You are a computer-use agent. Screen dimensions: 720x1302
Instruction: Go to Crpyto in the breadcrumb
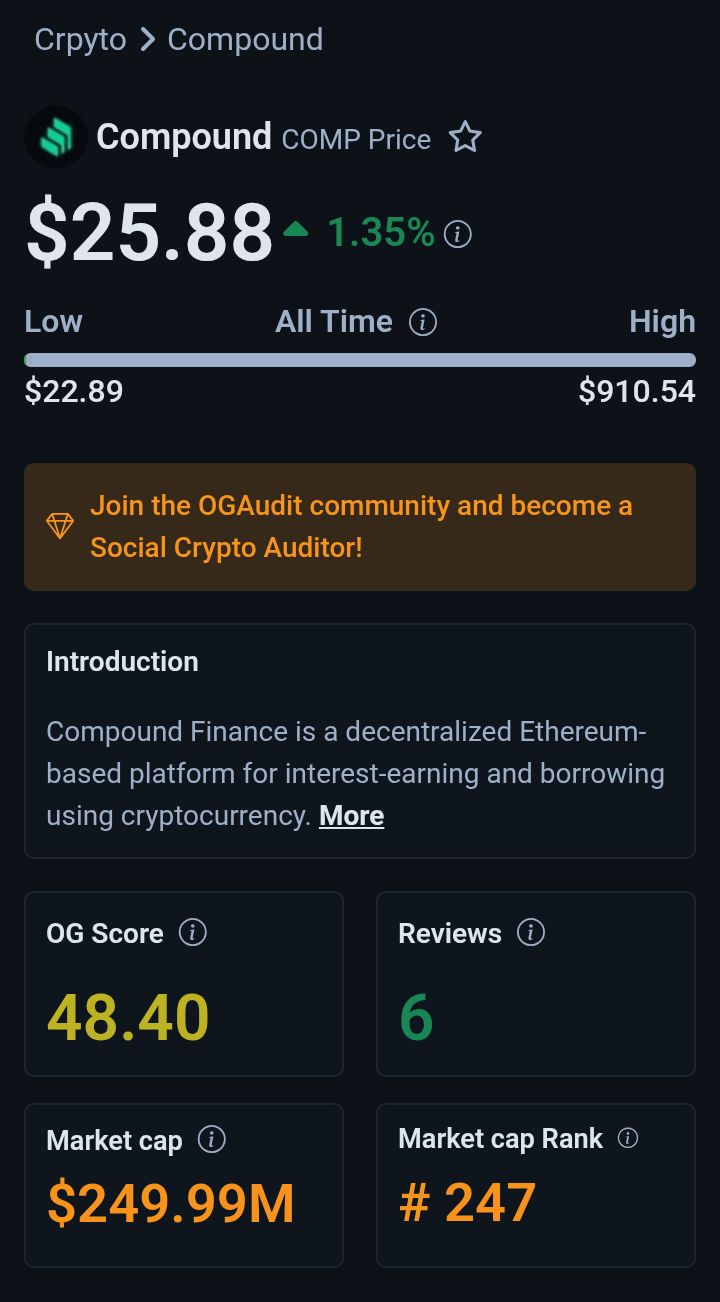click(x=80, y=40)
